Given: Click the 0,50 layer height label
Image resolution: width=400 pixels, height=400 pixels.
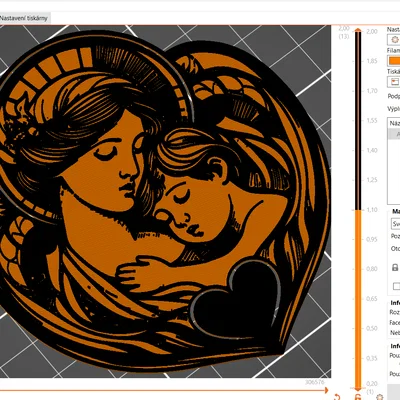Looking at the screenshot, I should click(372, 328).
